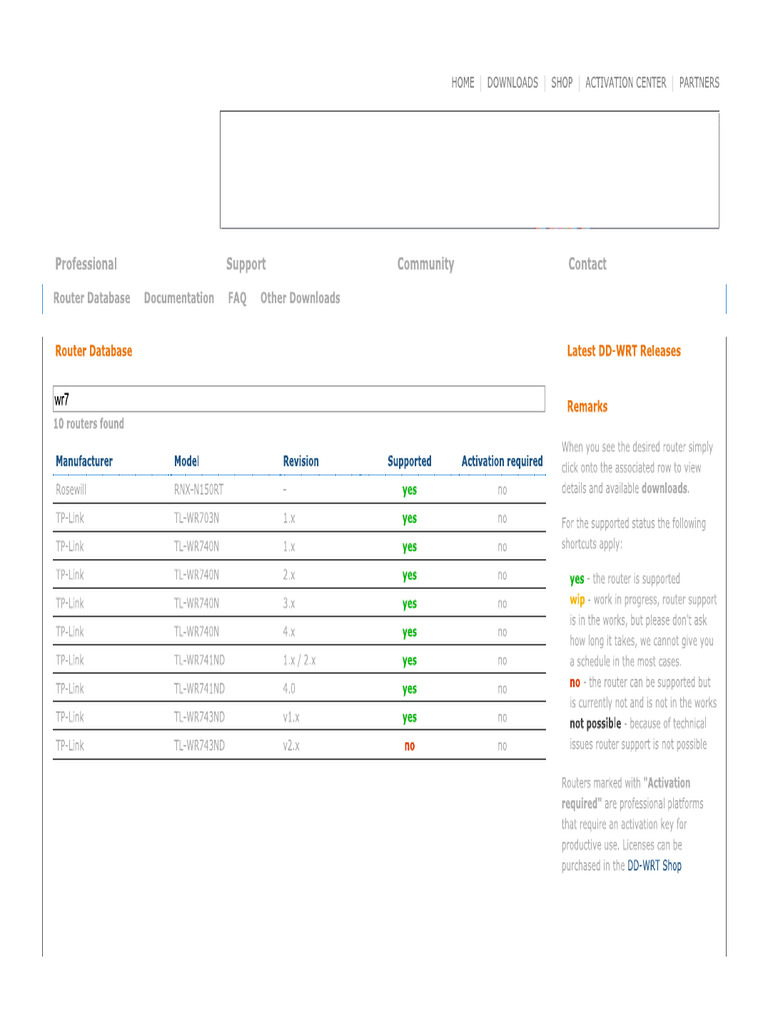Image resolution: width=768 pixels, height=1024 pixels.
Task: Click the 'not possible' legend entry
Action: (x=595, y=724)
